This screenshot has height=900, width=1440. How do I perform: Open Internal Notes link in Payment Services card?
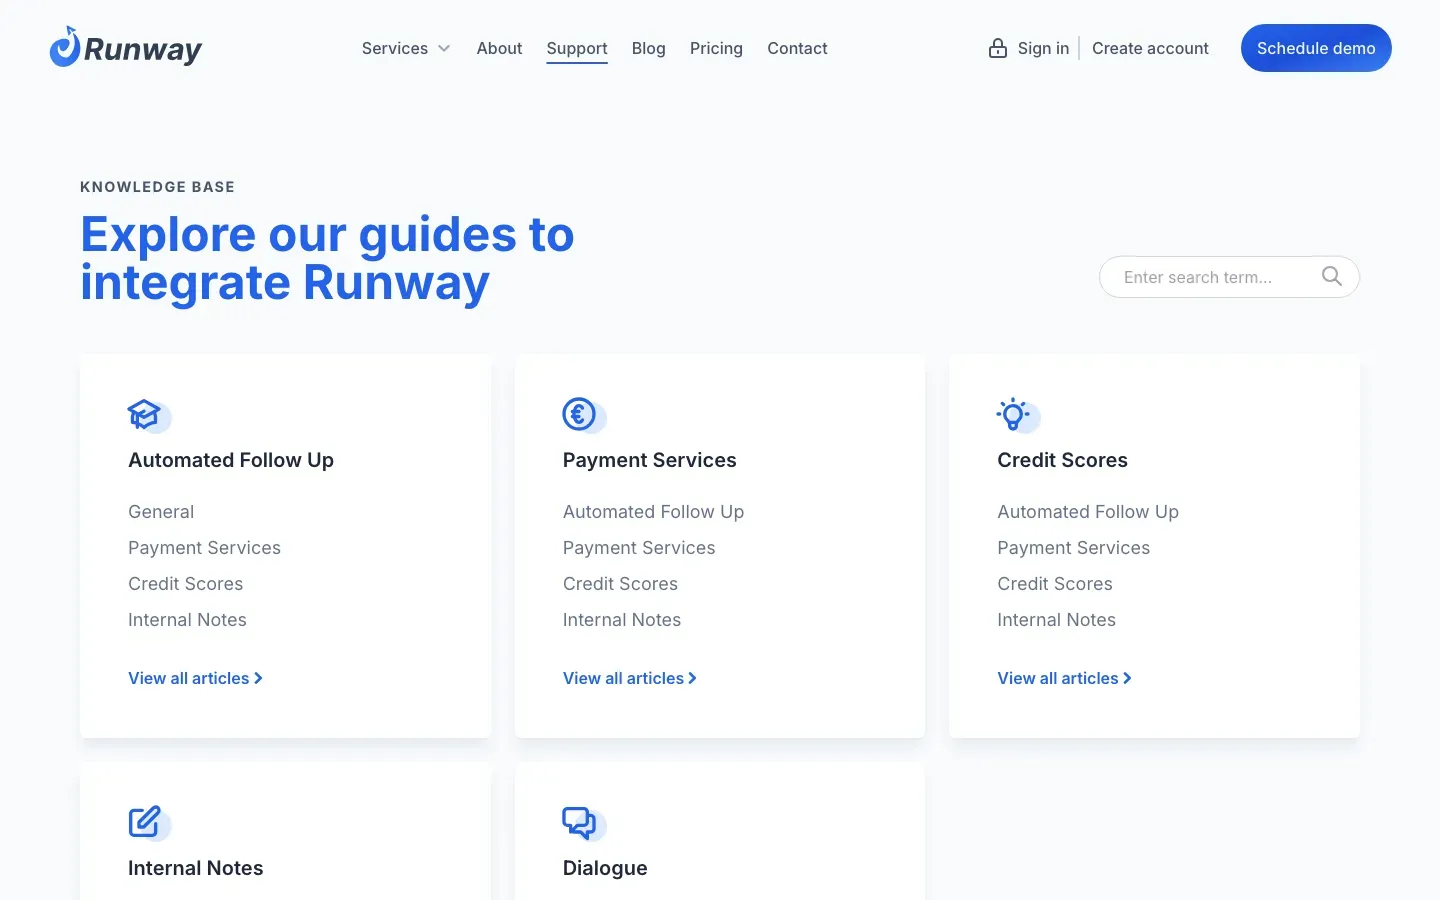[622, 620]
